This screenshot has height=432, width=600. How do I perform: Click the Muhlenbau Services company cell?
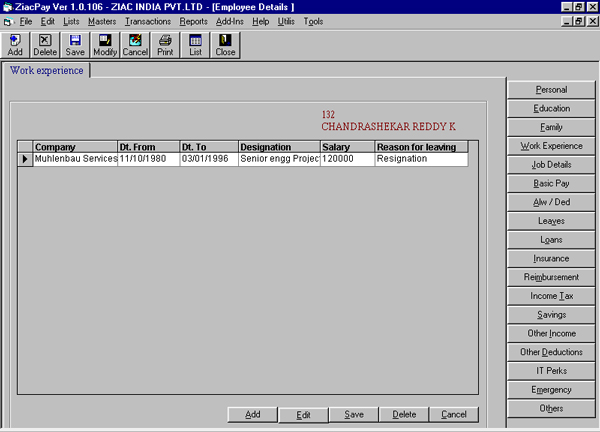tap(75, 159)
